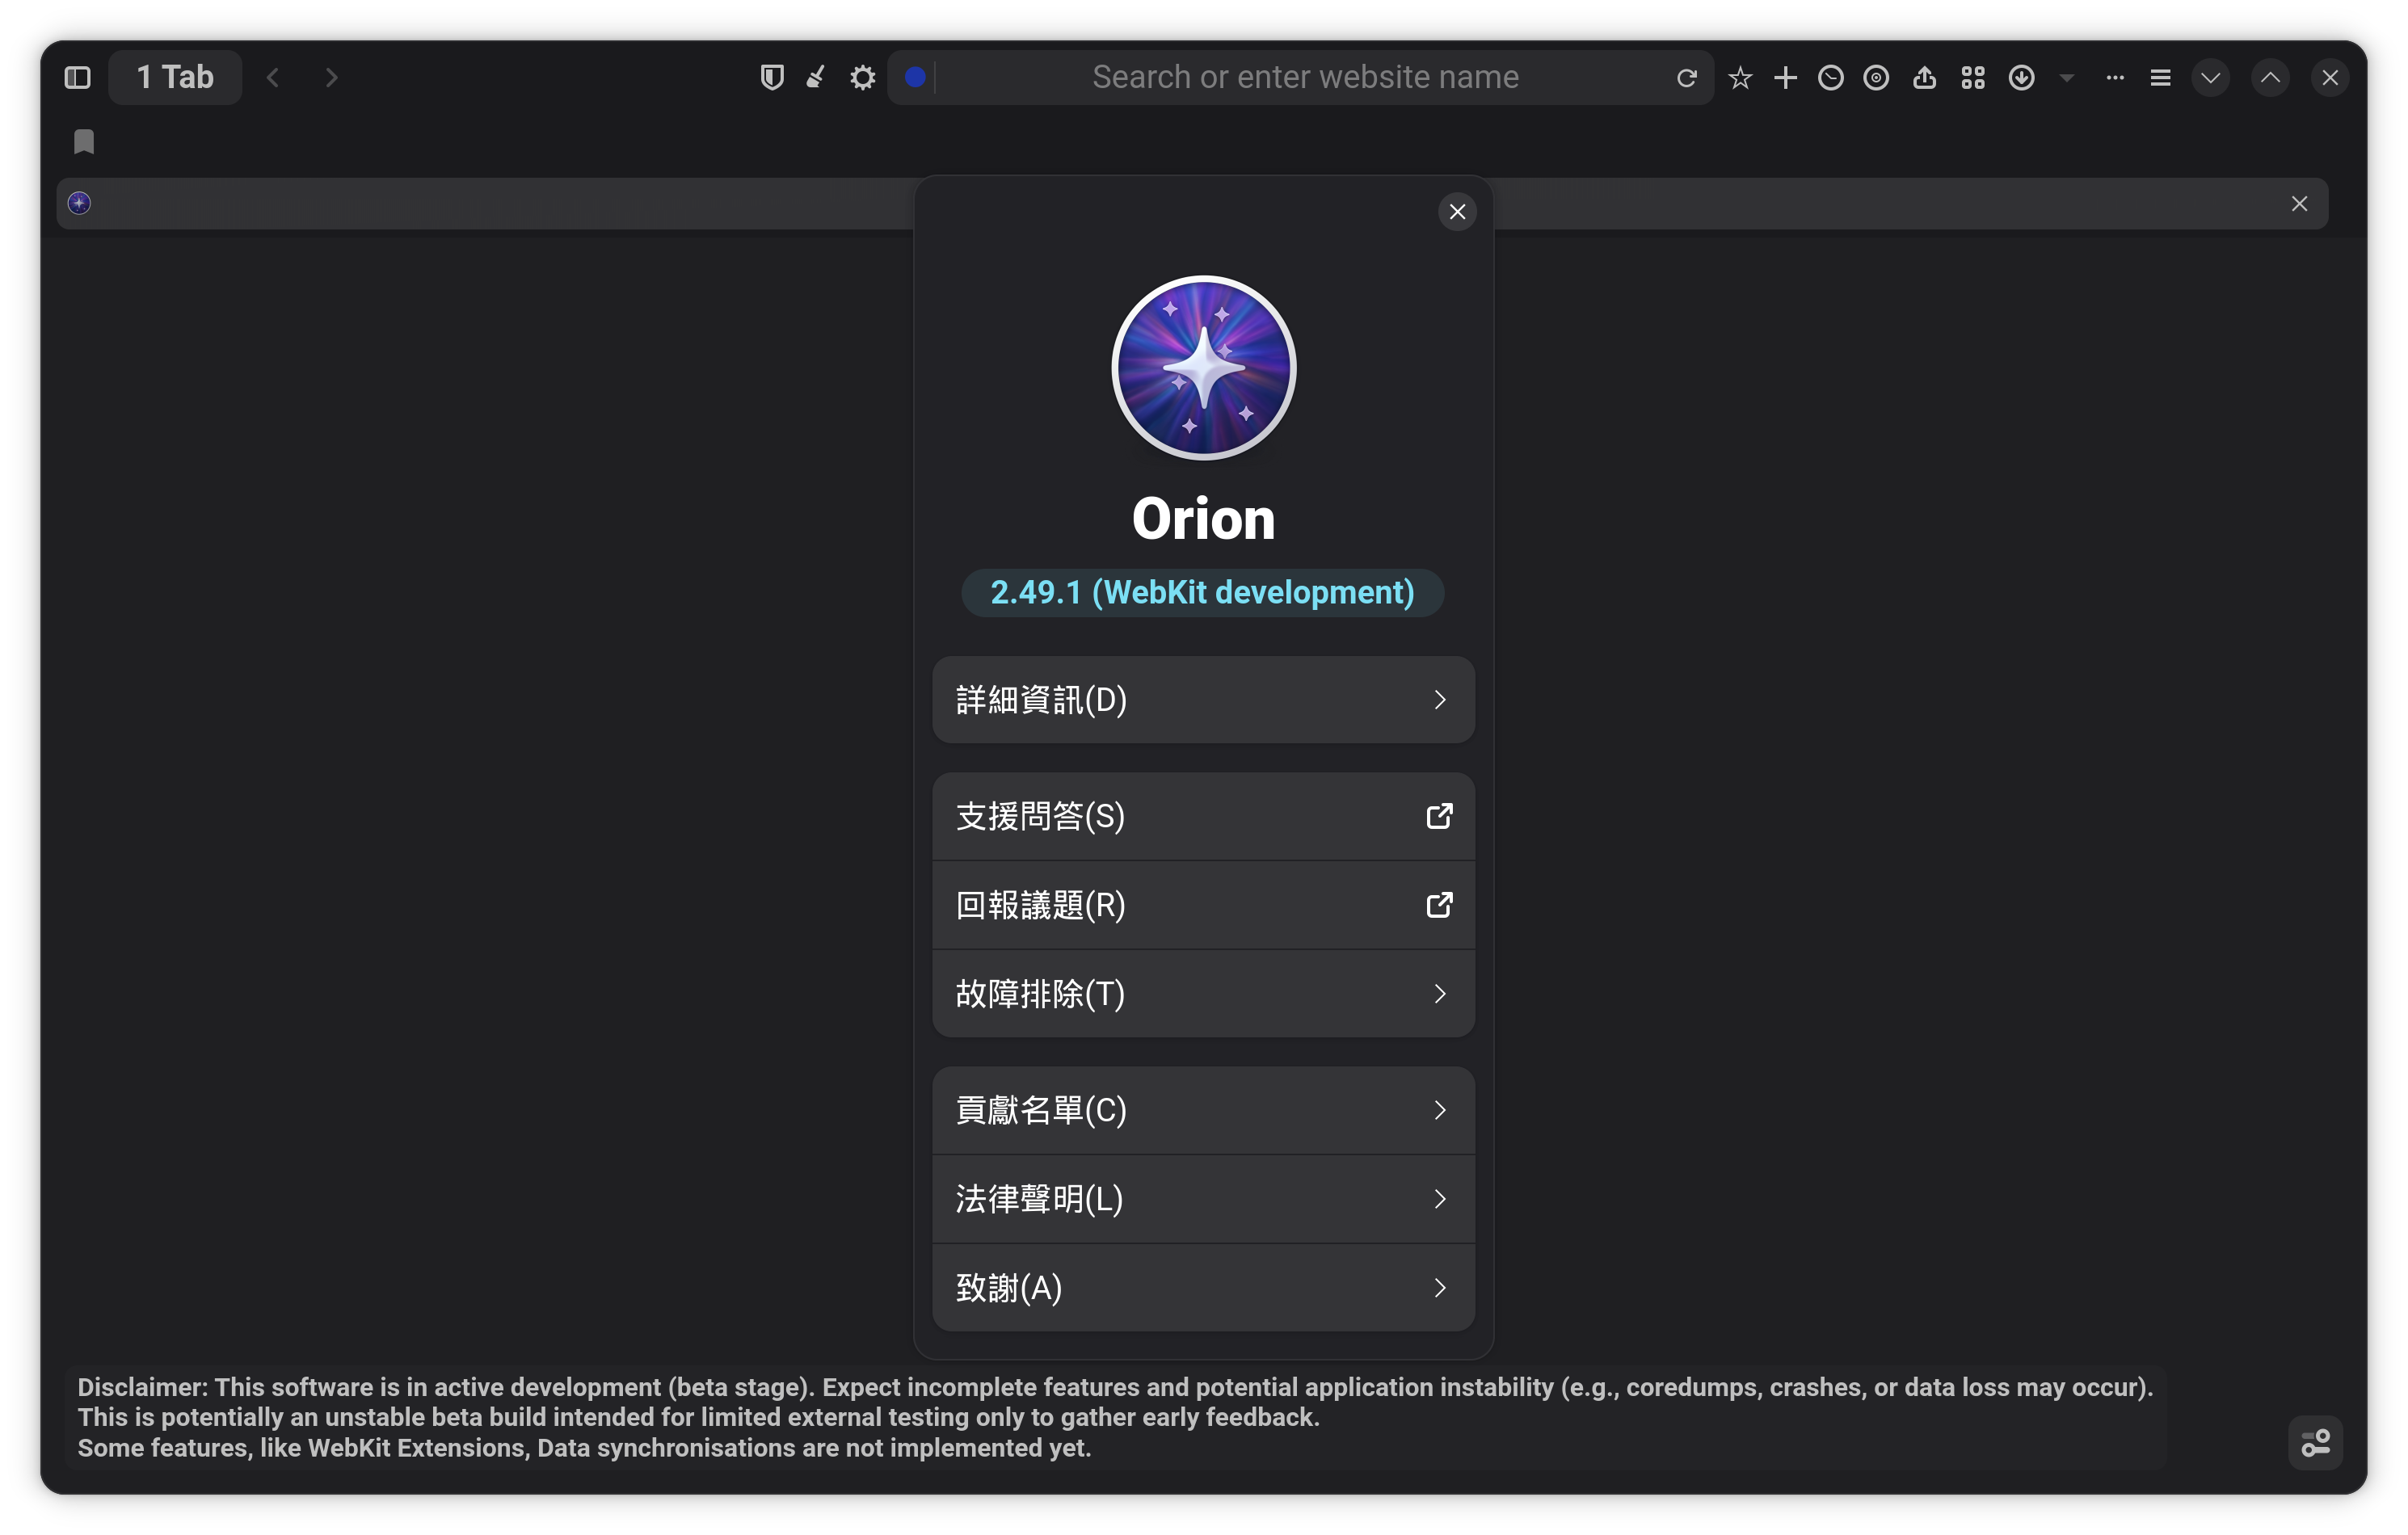The height and width of the screenshot is (1535, 2408).
Task: Open the history clock icon
Action: pyautogui.click(x=1830, y=77)
